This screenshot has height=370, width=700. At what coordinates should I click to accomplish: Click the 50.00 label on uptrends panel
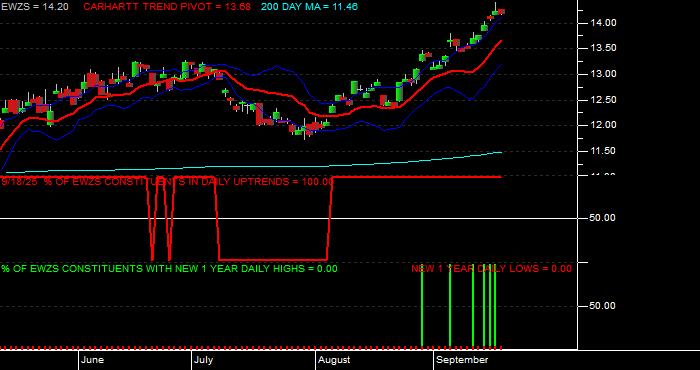click(603, 218)
